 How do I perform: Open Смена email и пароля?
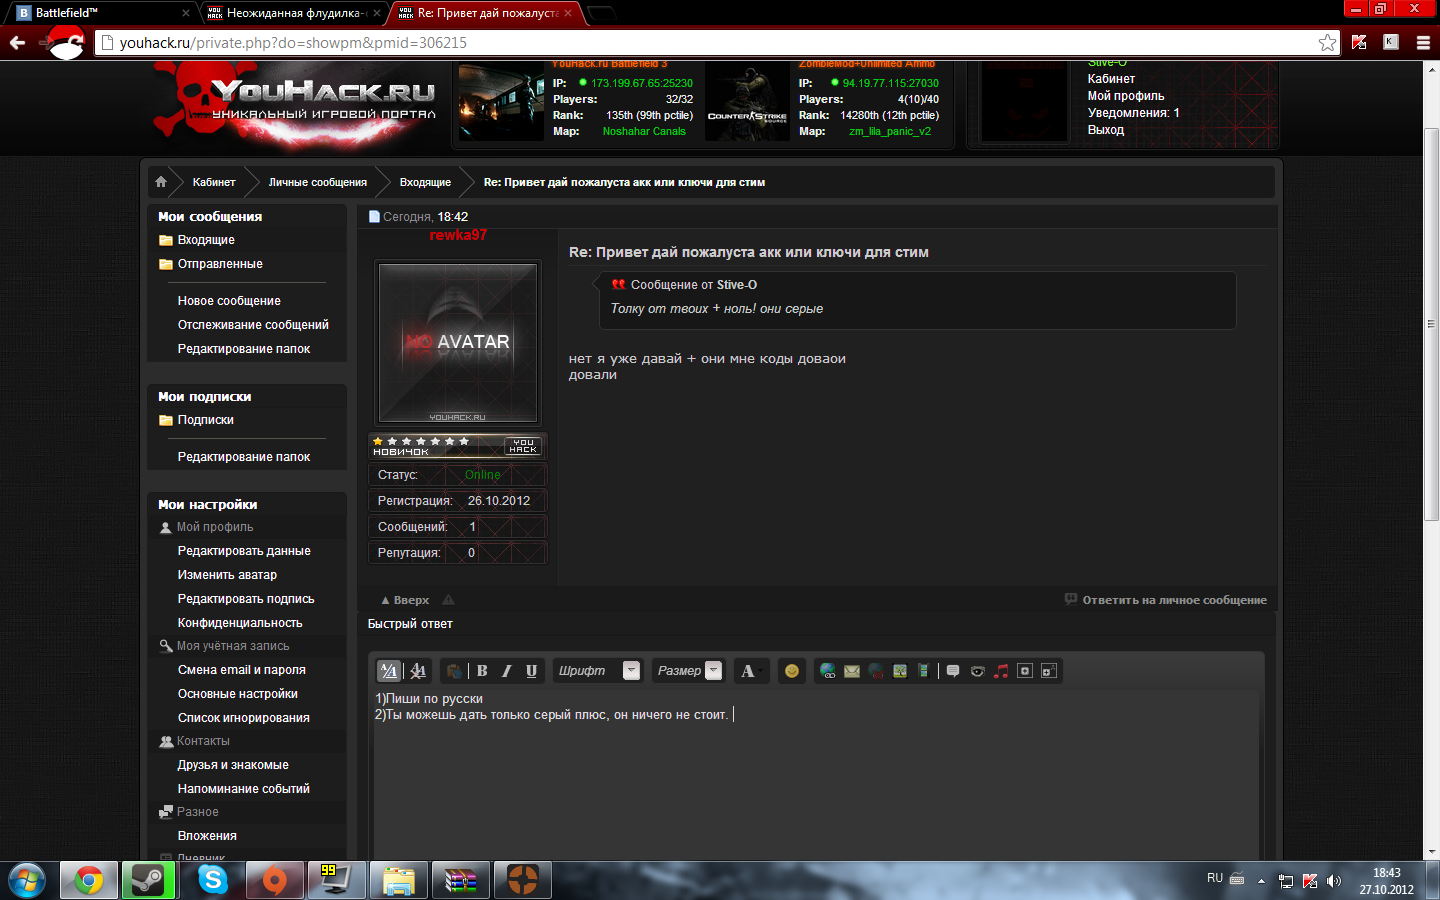click(x=242, y=670)
